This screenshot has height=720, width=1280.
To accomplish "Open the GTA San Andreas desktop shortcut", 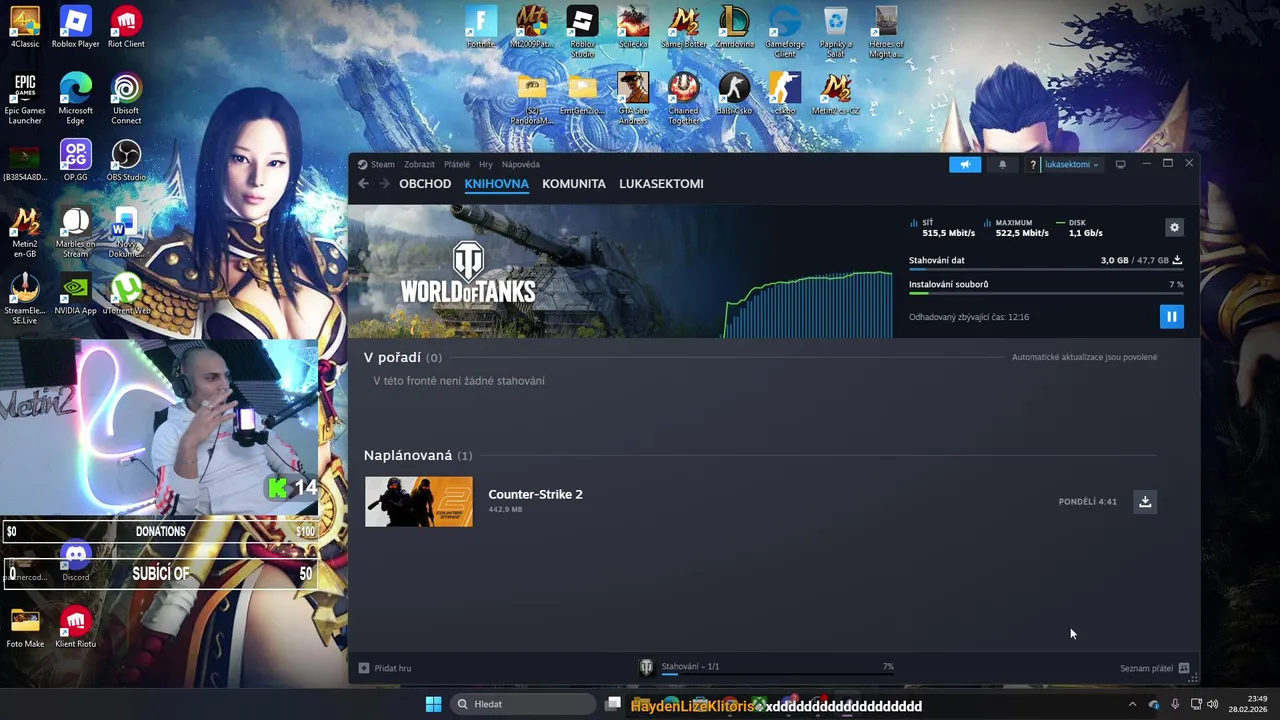I will pyautogui.click(x=633, y=98).
